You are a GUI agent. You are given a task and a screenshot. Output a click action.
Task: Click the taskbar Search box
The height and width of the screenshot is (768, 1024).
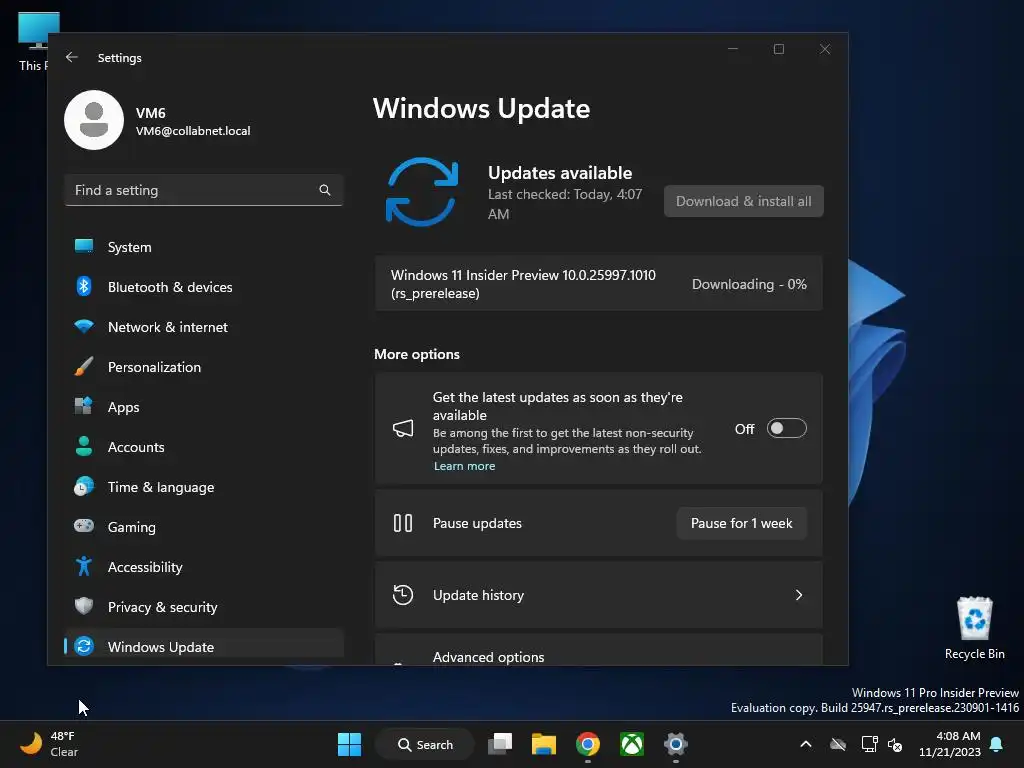pos(425,744)
